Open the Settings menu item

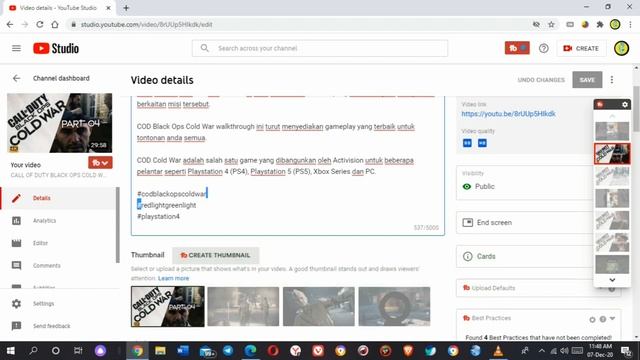pos(59,303)
